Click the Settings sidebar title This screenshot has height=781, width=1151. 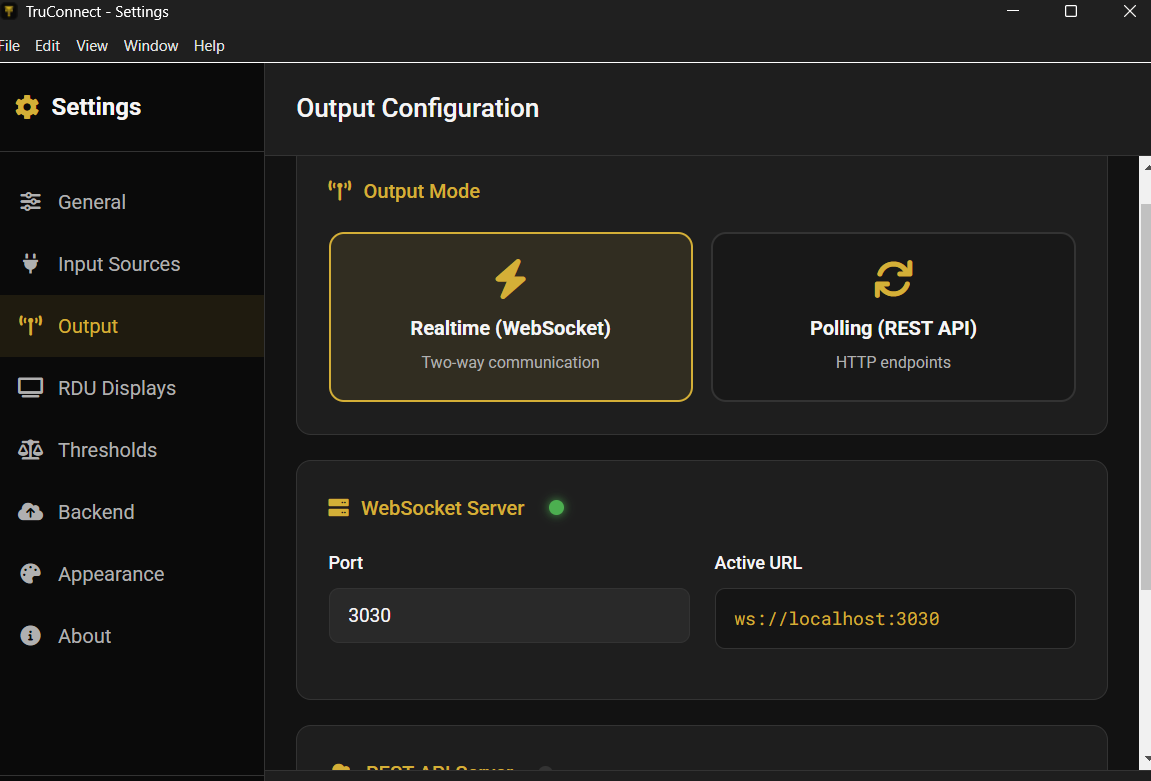(x=96, y=107)
